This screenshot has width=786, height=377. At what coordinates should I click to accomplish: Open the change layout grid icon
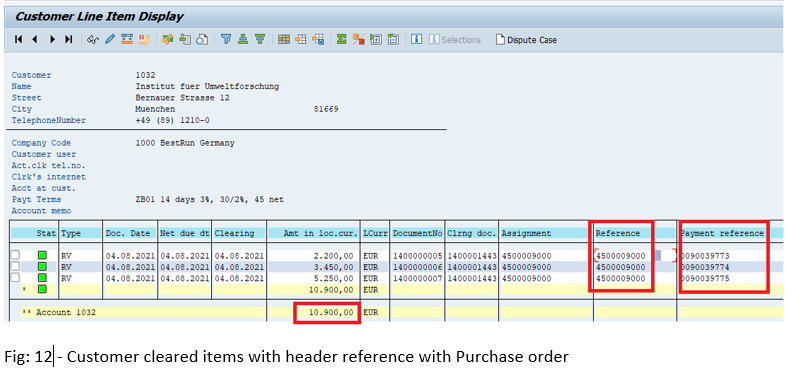coord(284,40)
